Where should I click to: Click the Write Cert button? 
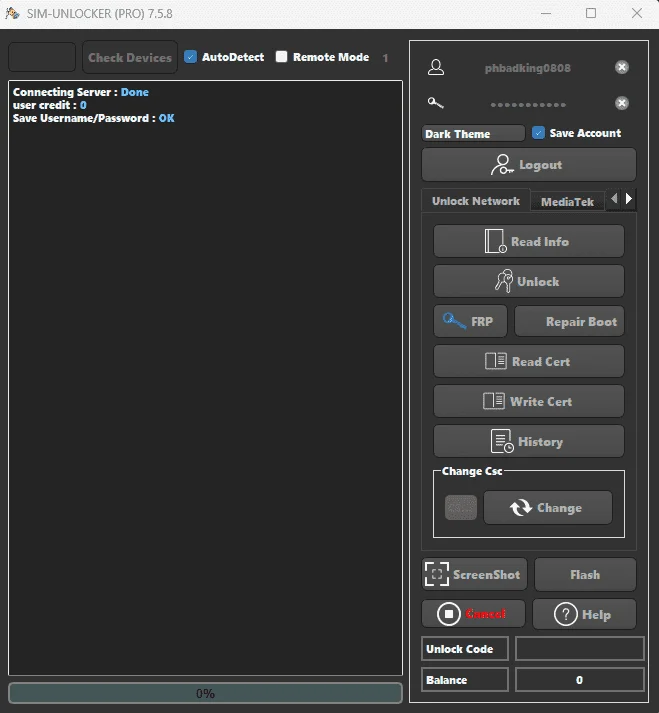(x=528, y=401)
